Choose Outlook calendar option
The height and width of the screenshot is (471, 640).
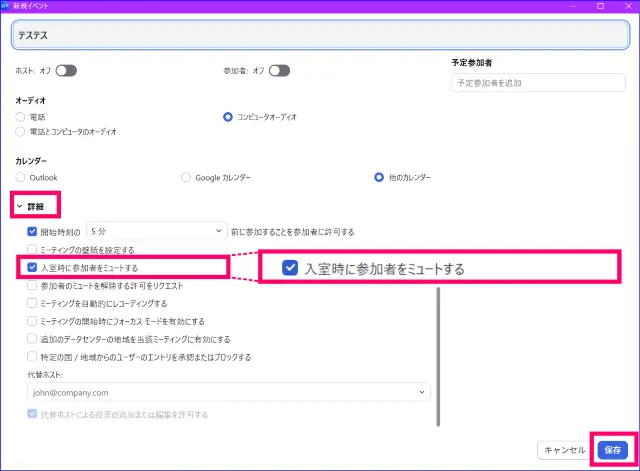[21, 177]
